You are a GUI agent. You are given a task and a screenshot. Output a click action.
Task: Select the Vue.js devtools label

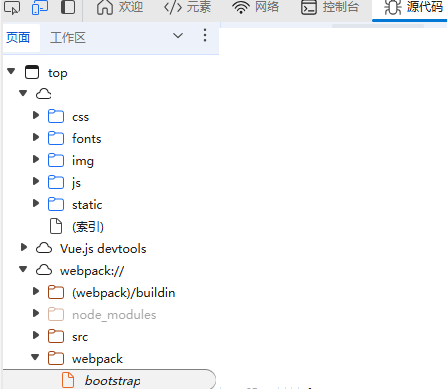pyautogui.click(x=103, y=249)
